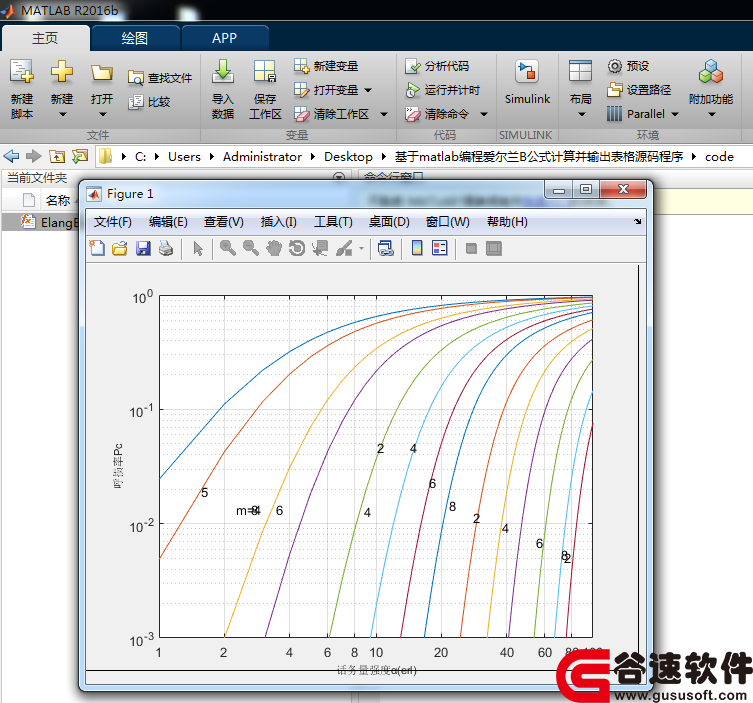Click Save Figure disk icon

point(143,248)
